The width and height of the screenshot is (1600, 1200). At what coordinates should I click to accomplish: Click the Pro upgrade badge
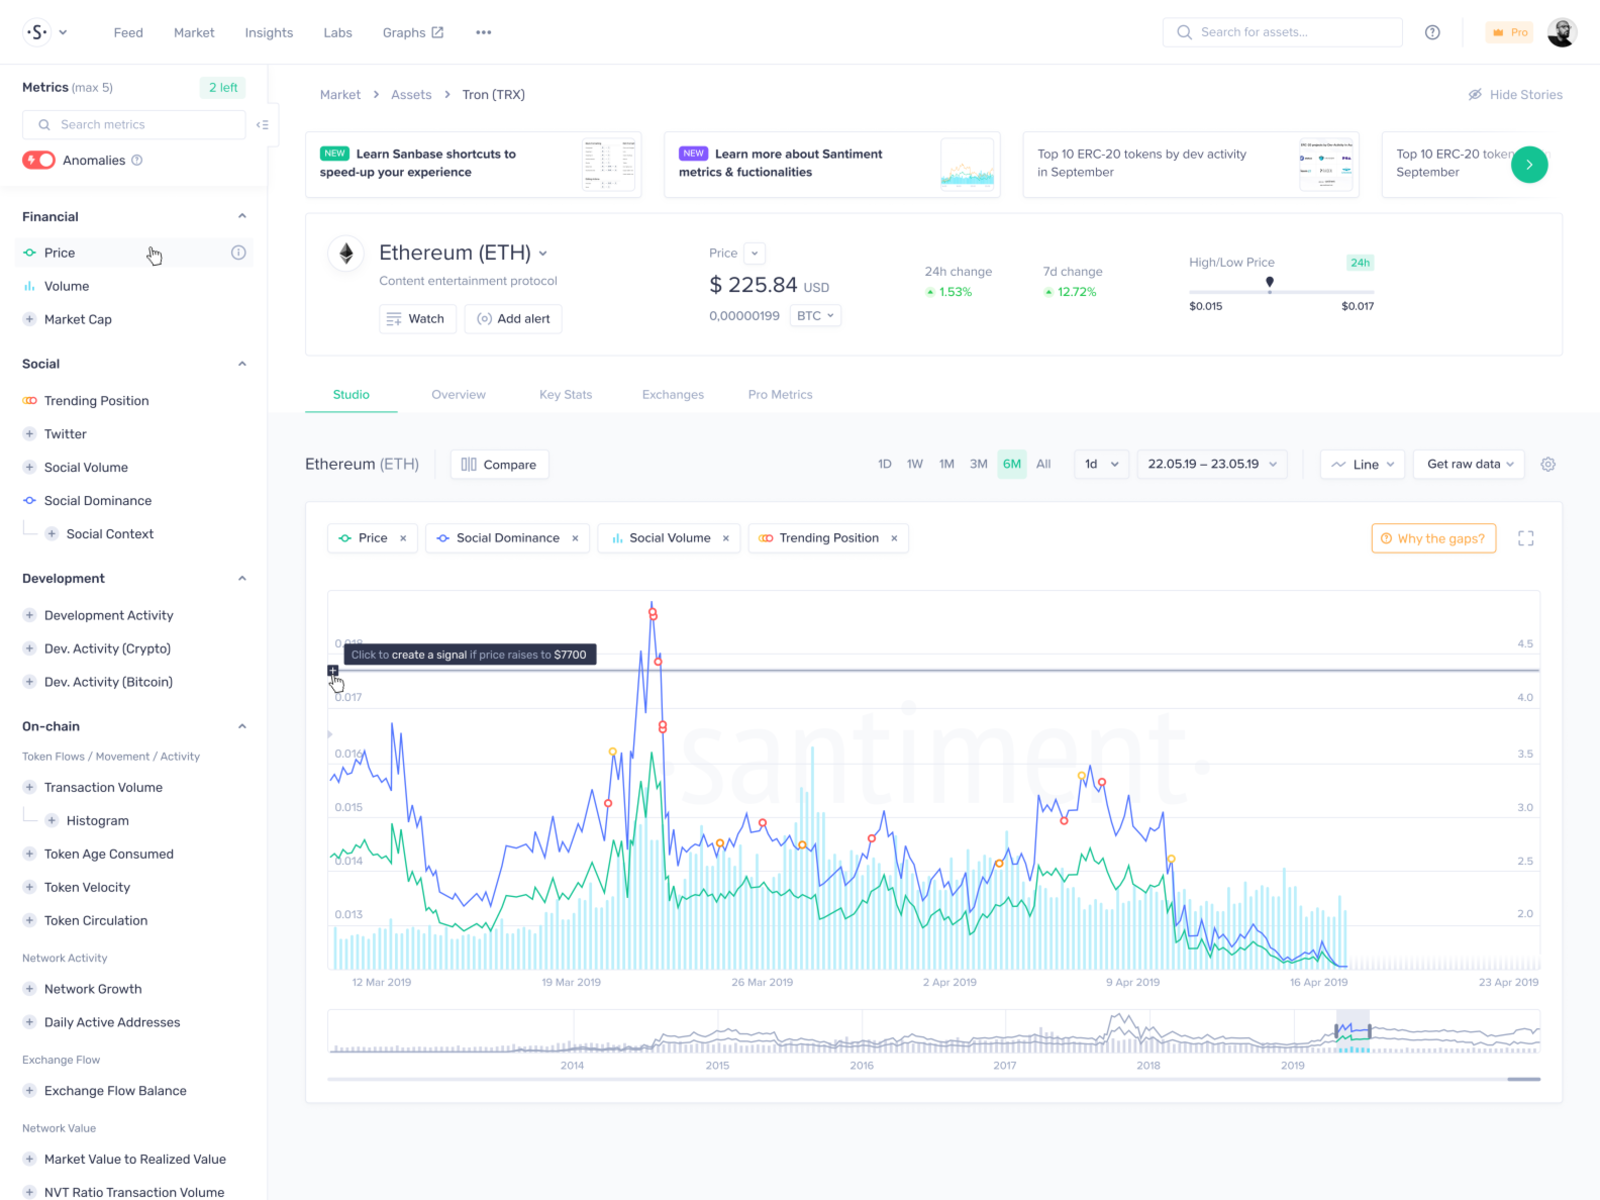1509,32
